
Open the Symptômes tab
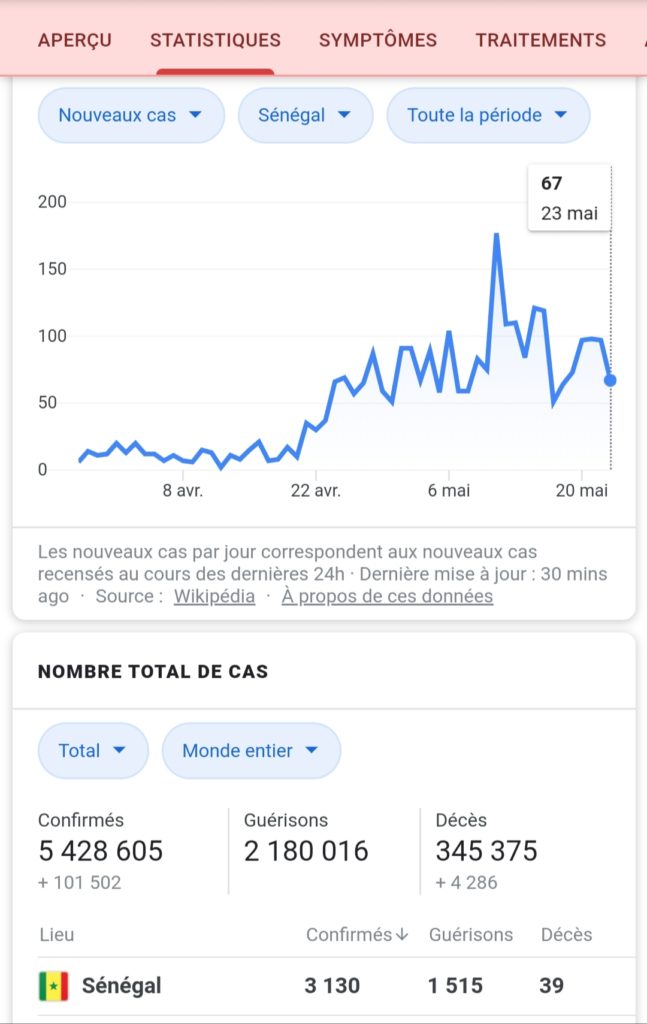point(378,41)
